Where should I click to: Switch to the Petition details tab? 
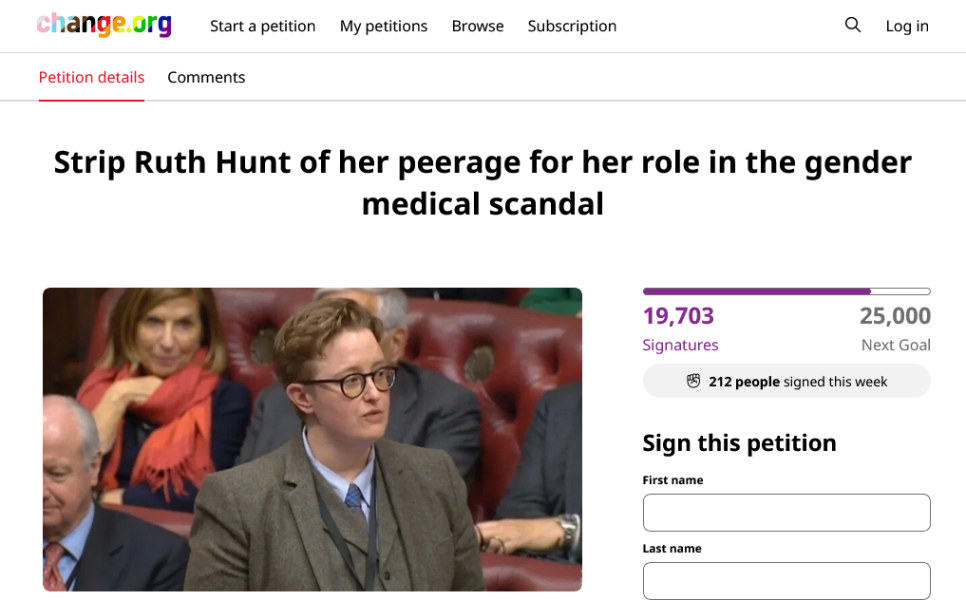pyautogui.click(x=91, y=77)
